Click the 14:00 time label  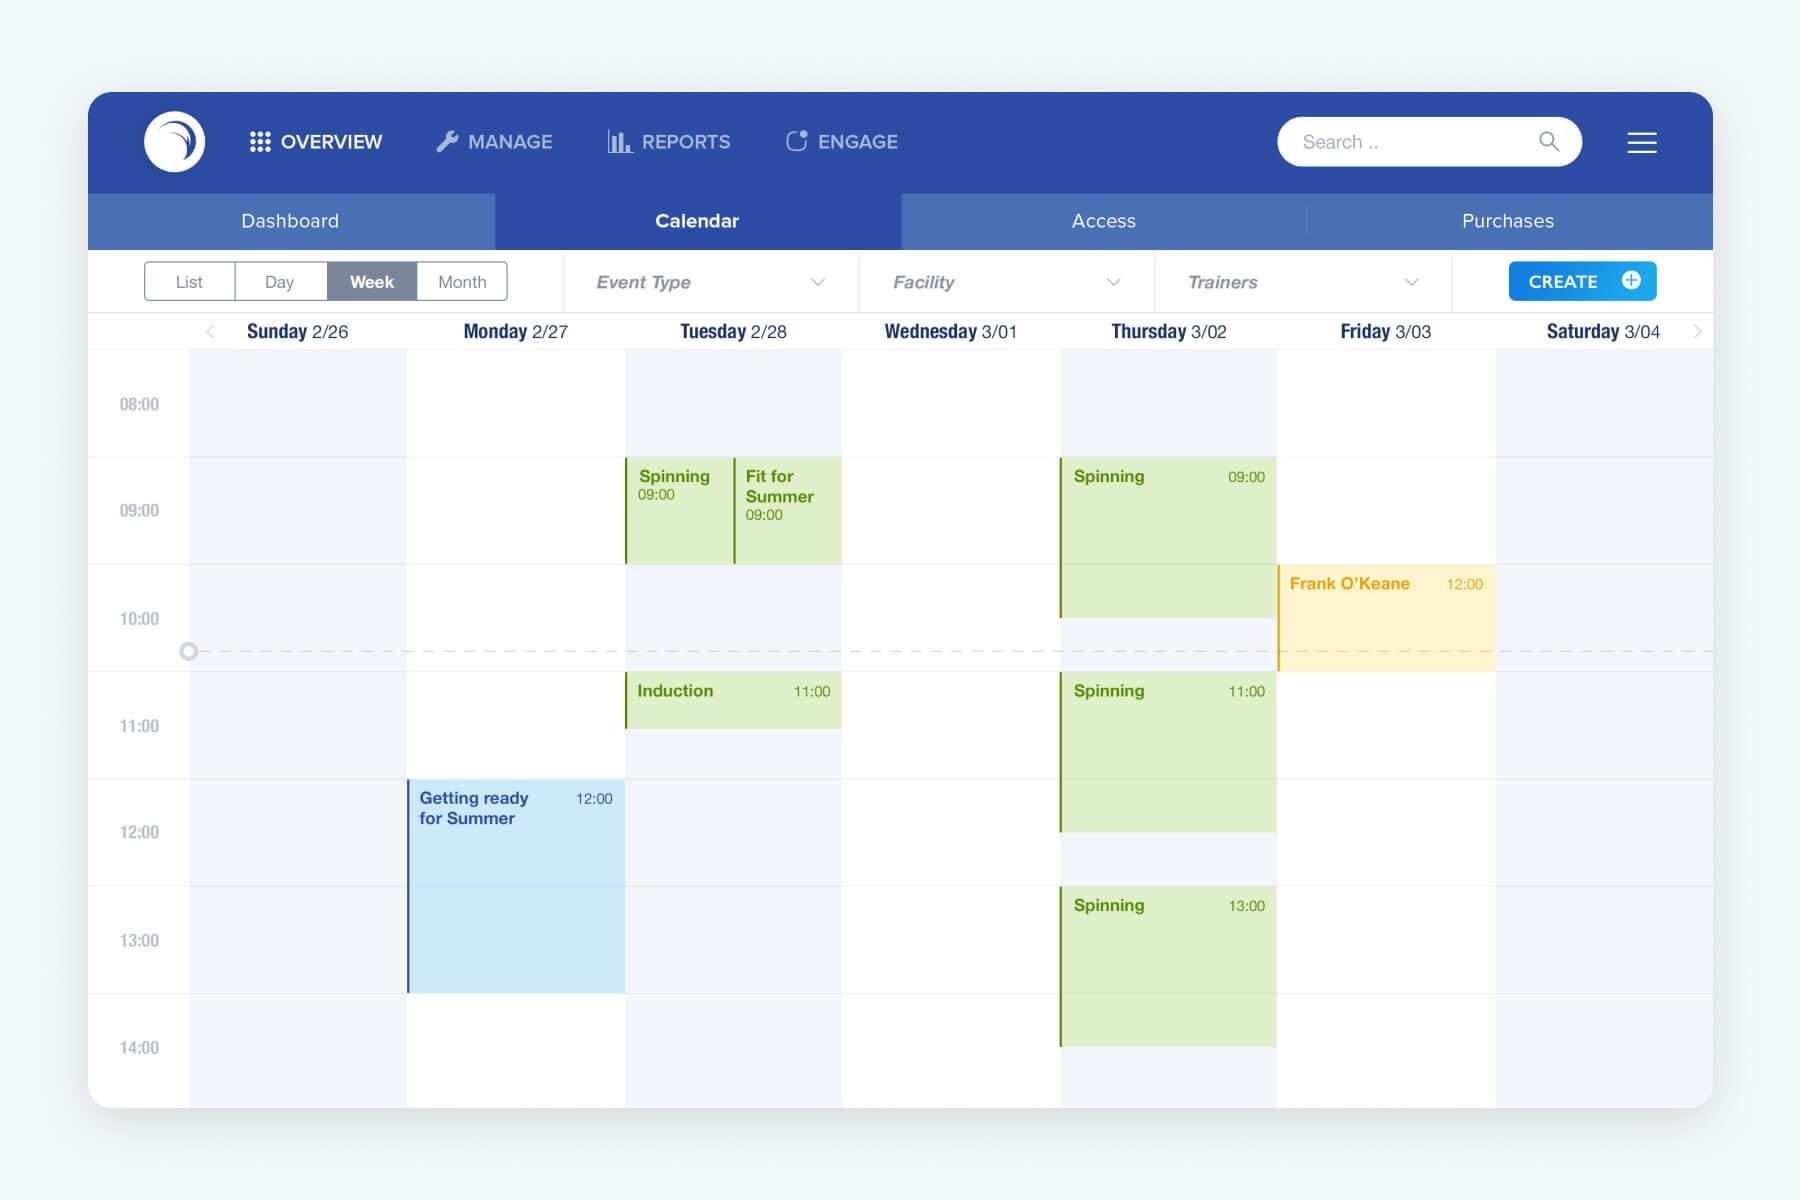tap(139, 1047)
